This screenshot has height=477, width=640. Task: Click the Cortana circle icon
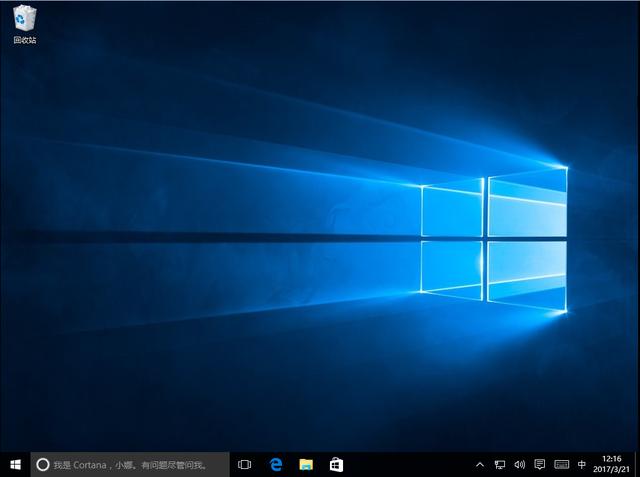(43, 464)
